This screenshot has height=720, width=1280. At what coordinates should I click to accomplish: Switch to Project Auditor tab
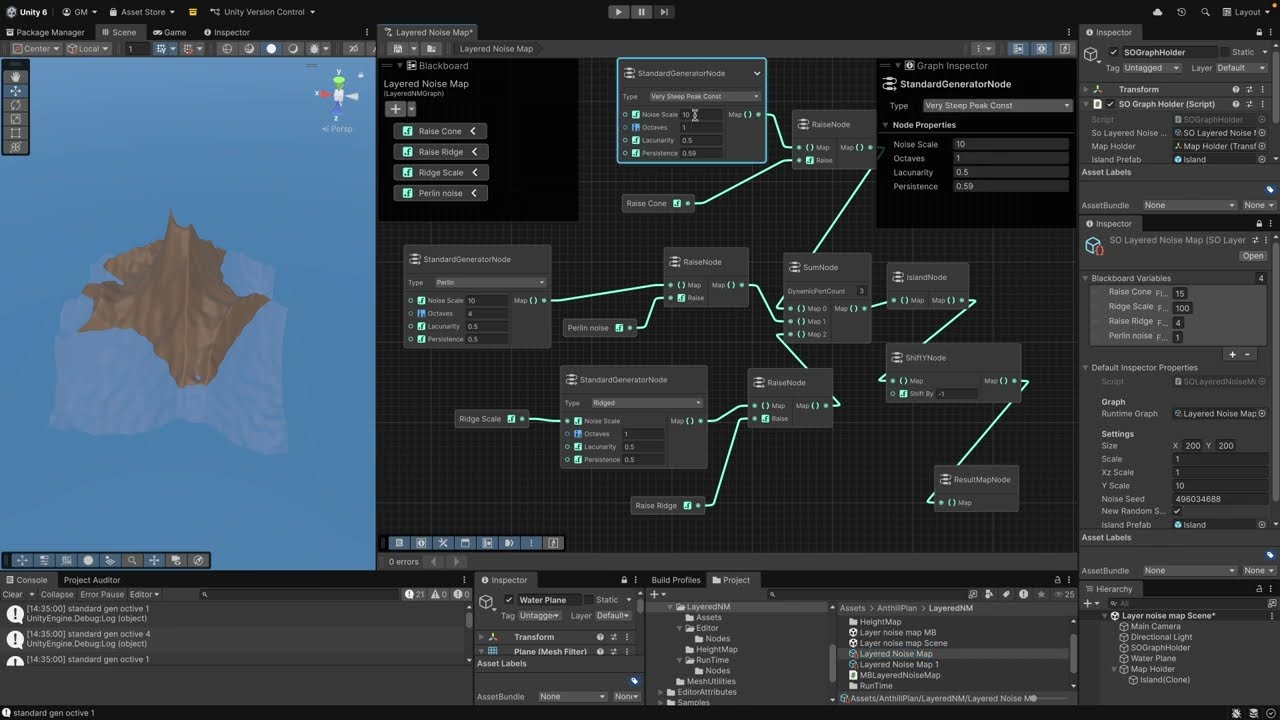(91, 580)
